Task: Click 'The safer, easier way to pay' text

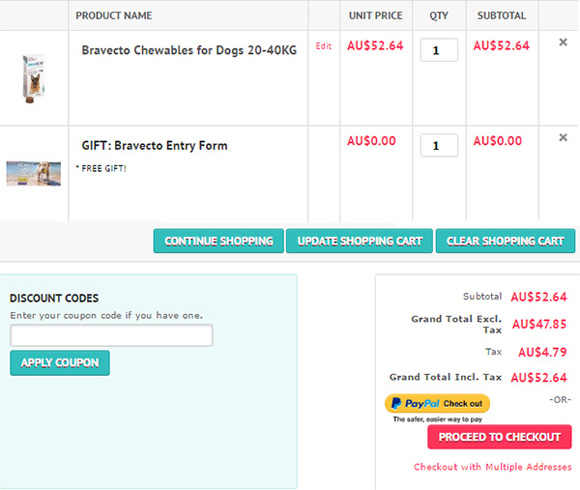Action: coord(437,419)
